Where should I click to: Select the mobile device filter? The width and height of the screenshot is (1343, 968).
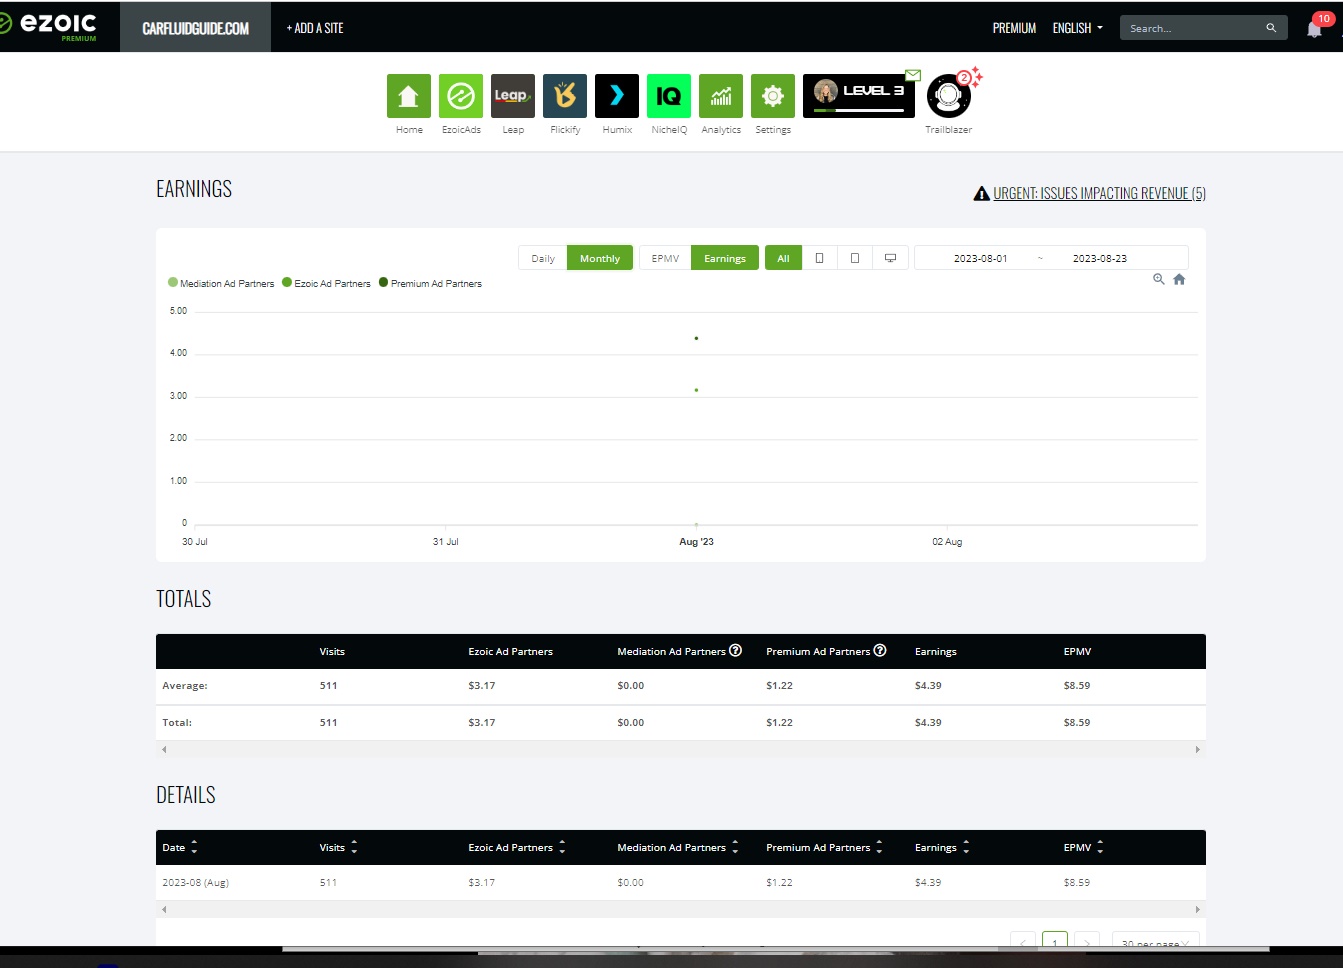819,258
